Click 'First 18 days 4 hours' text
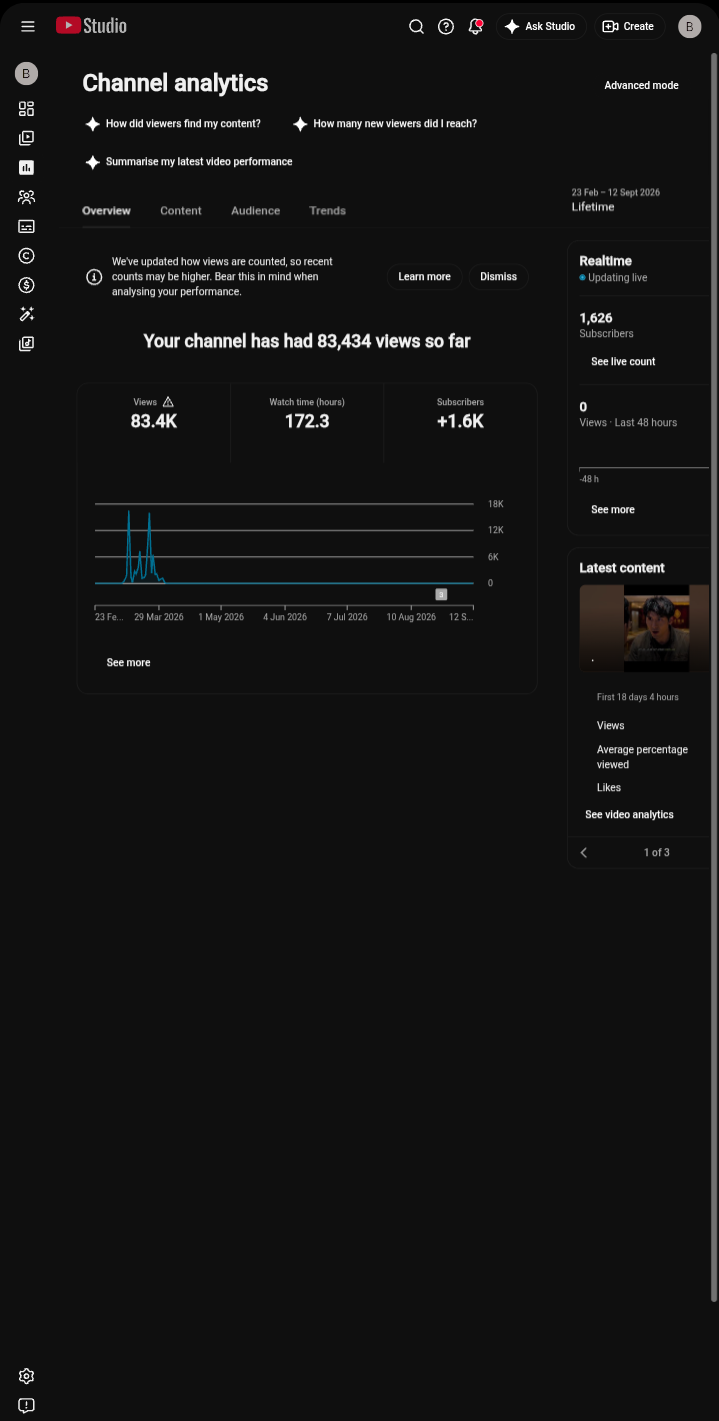Viewport: 719px width, 1421px height. pyautogui.click(x=638, y=697)
